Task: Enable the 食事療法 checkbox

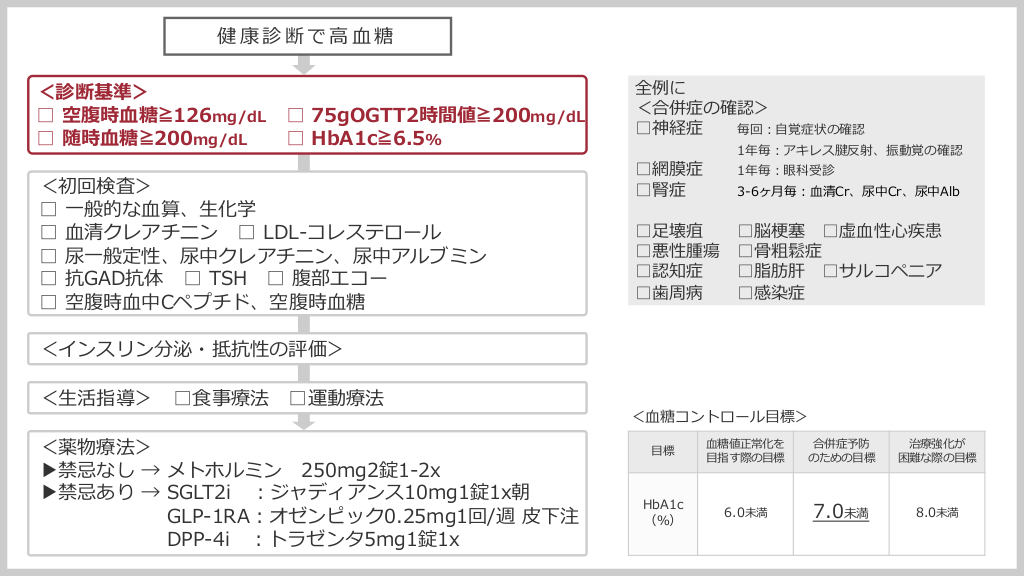Action: (181, 398)
